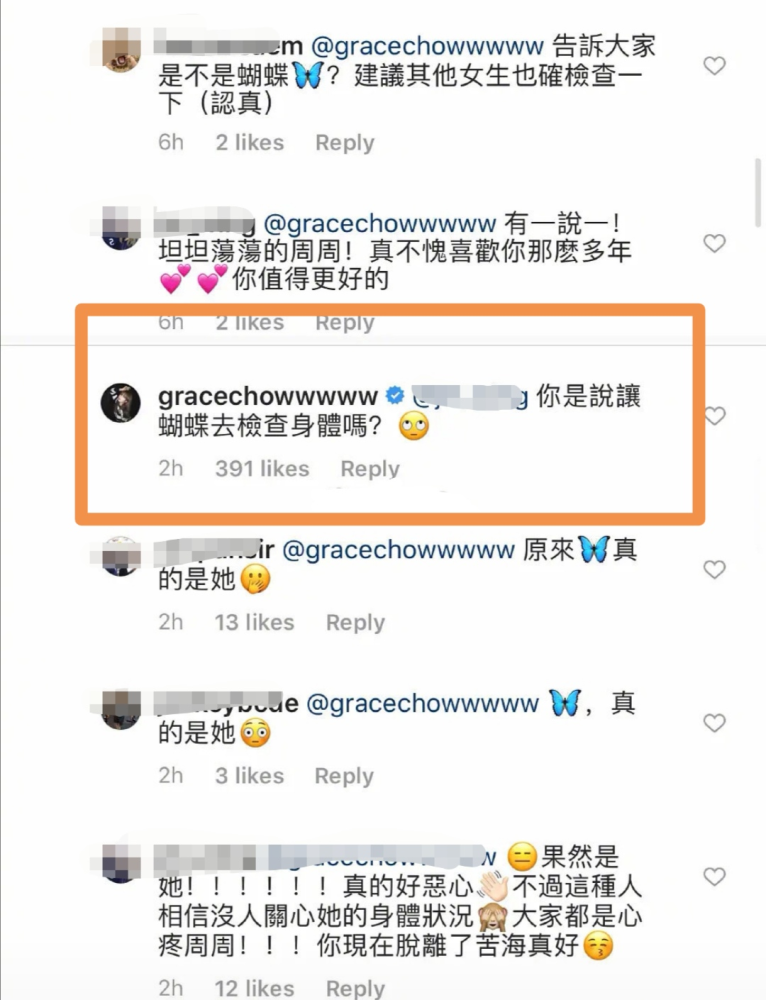
Task: Reply to gracechowwwww's comment with 391 likes
Action: 370,469
